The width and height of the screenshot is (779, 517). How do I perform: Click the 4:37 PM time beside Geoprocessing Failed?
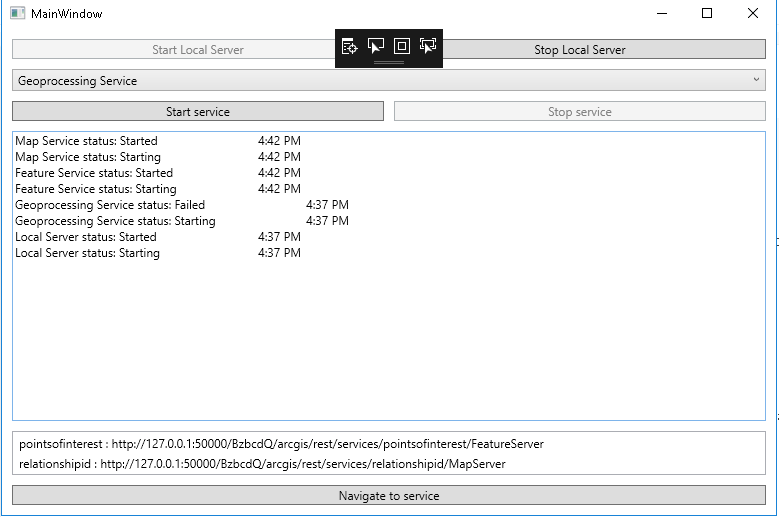(327, 205)
